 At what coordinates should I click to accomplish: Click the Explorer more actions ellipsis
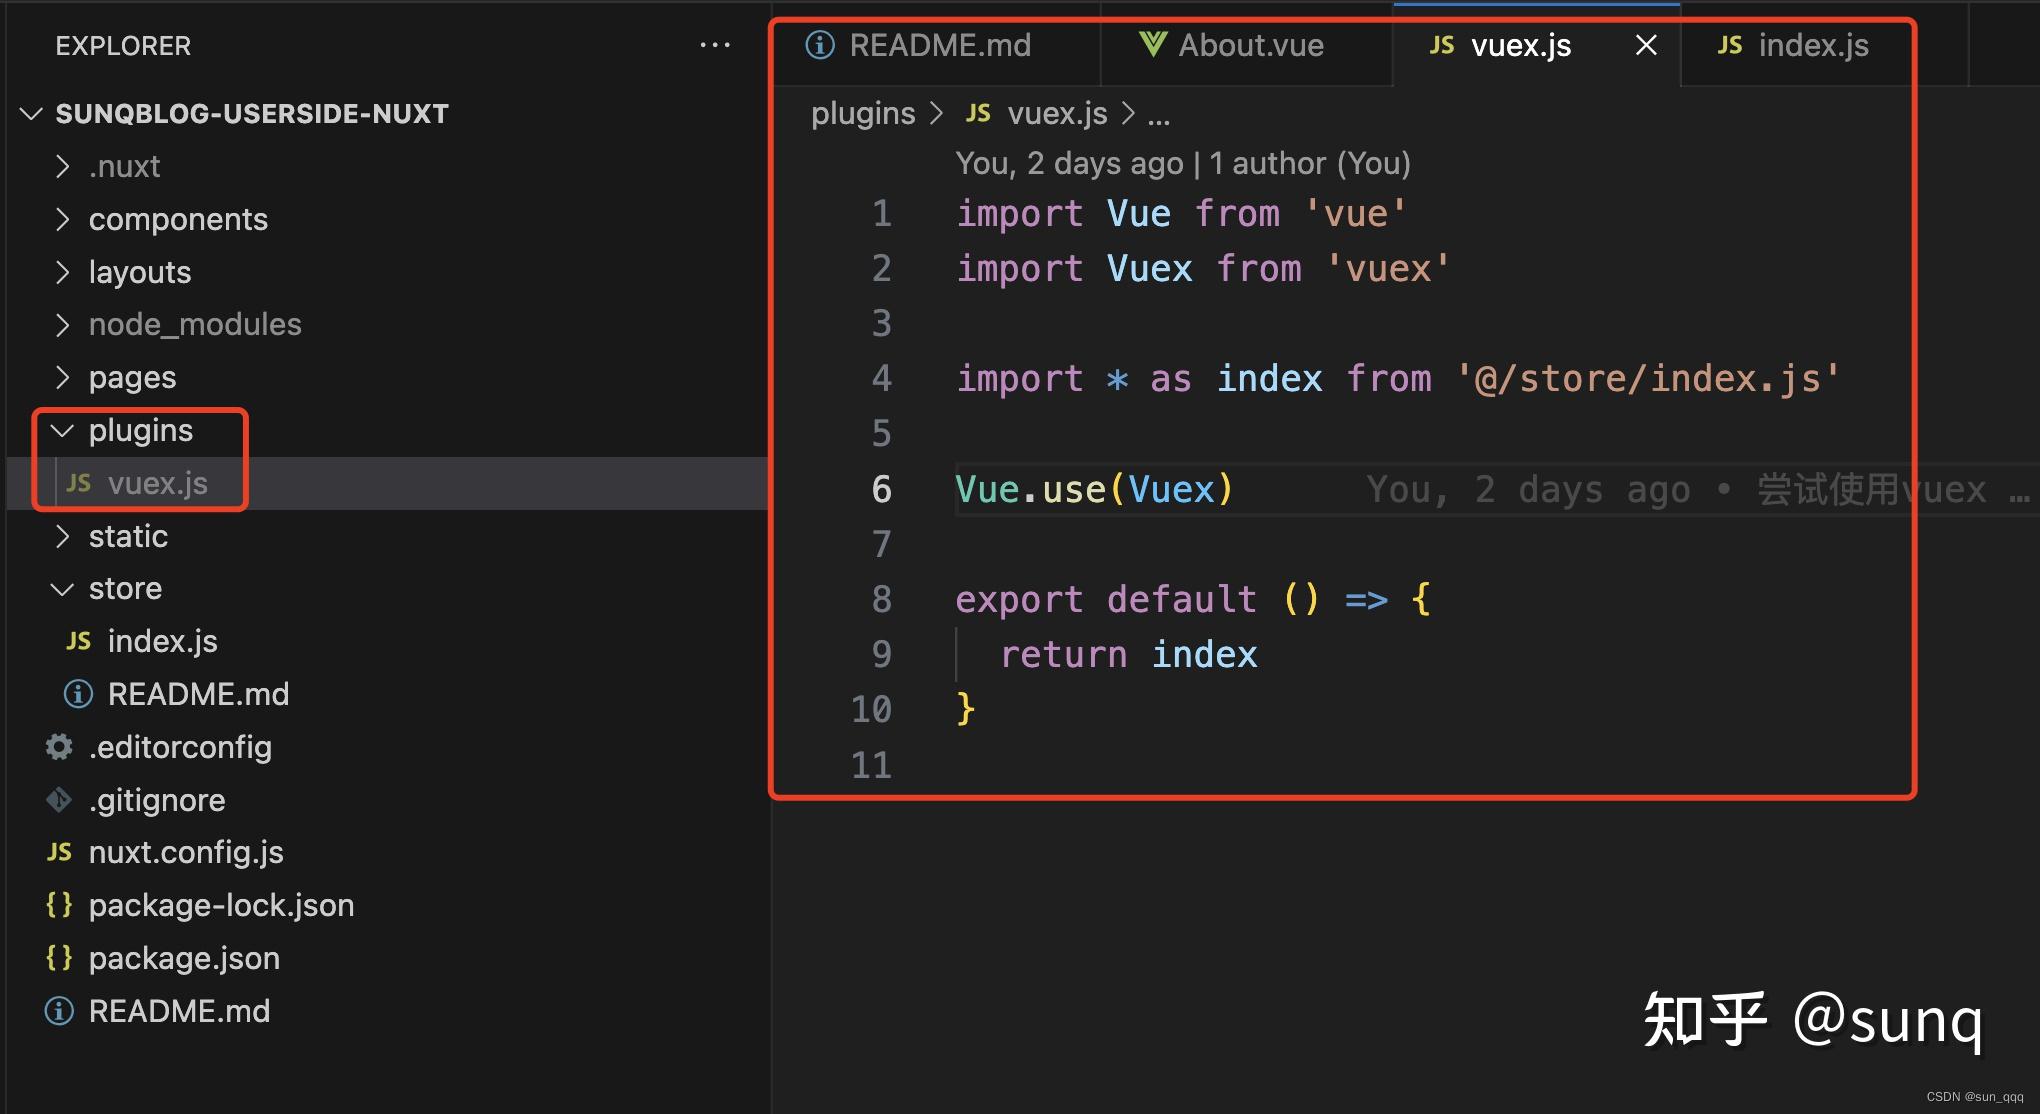pyautogui.click(x=715, y=45)
